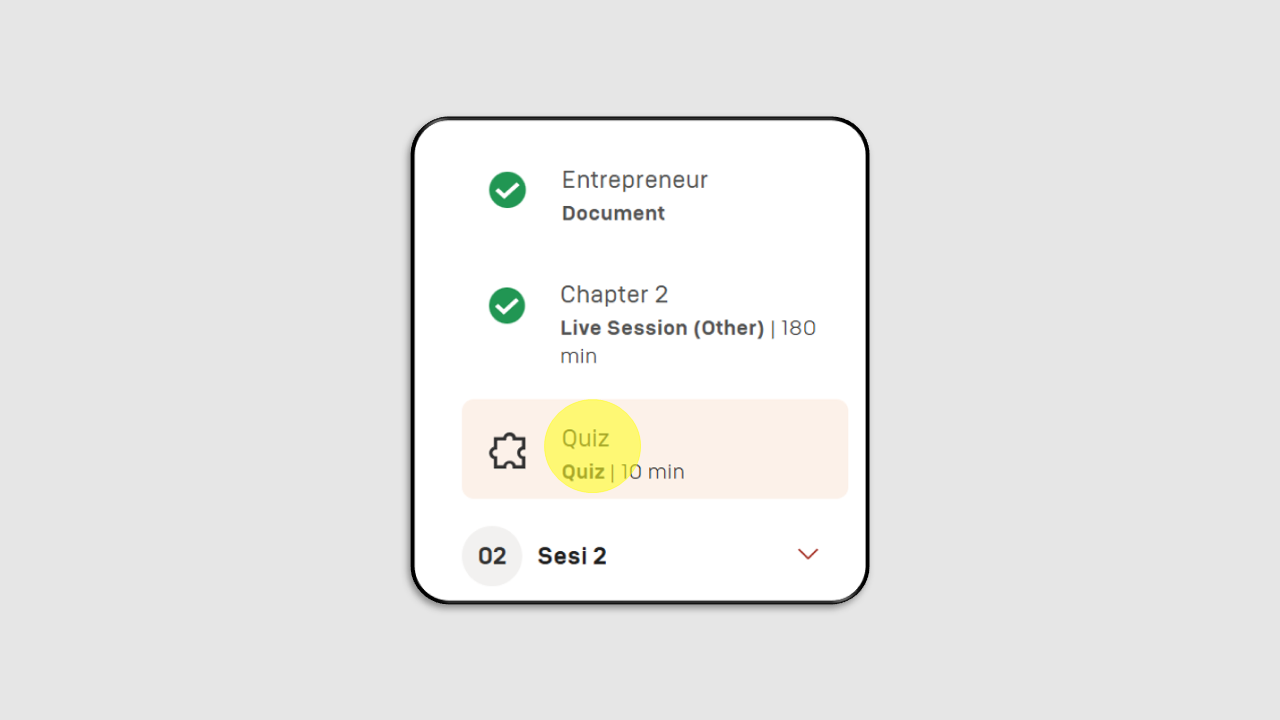
Task: Expand Sesi 2 with the red chevron
Action: point(808,554)
